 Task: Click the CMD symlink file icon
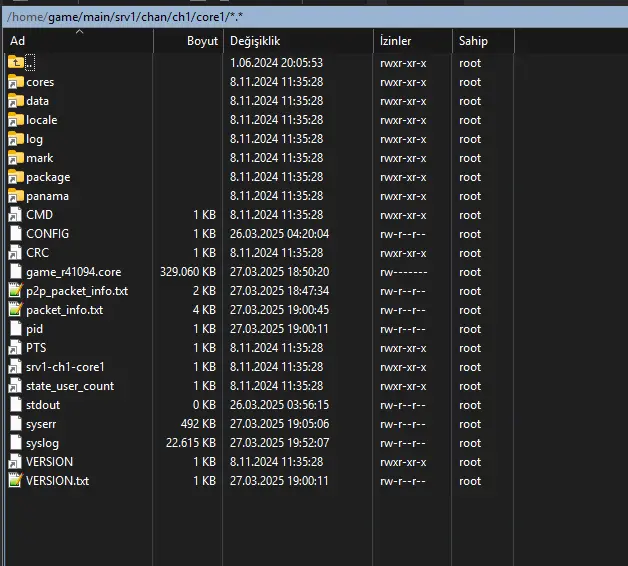15,215
